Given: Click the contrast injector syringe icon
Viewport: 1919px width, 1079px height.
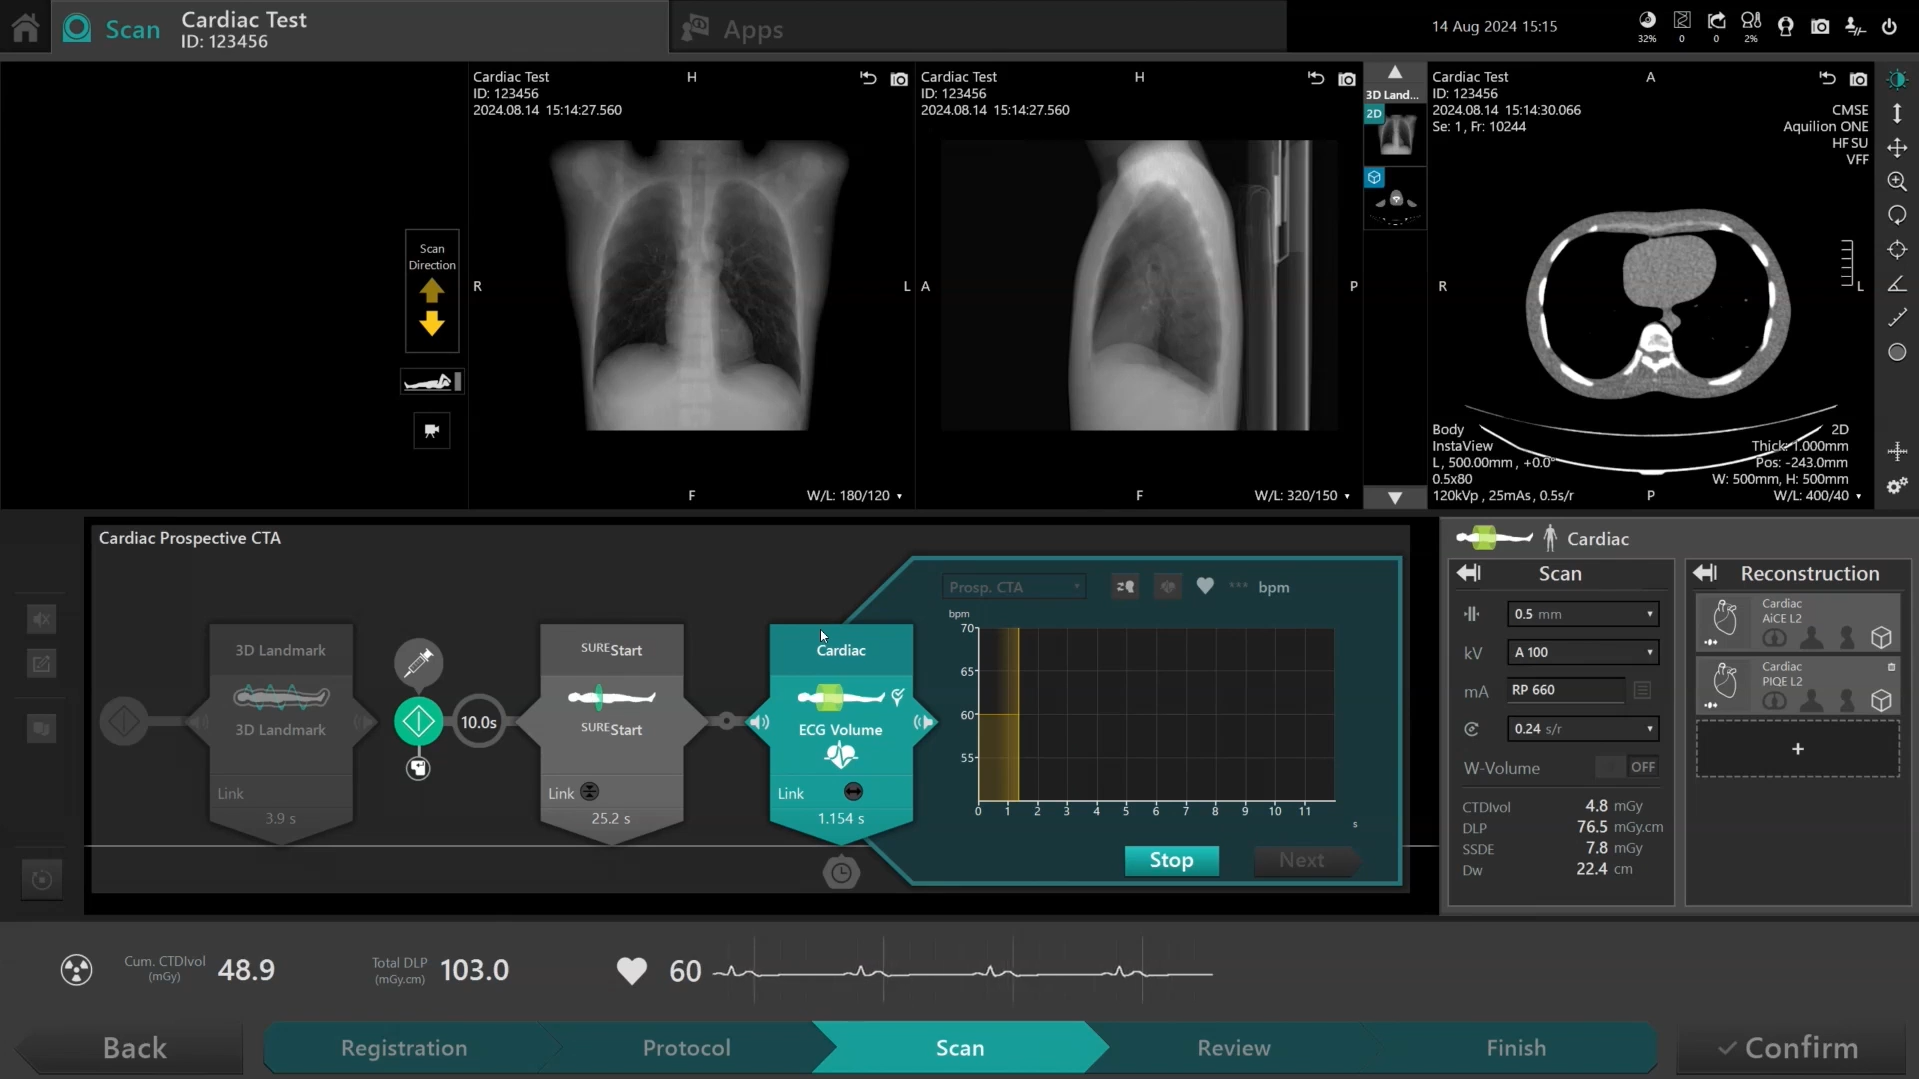Looking at the screenshot, I should pyautogui.click(x=418, y=662).
